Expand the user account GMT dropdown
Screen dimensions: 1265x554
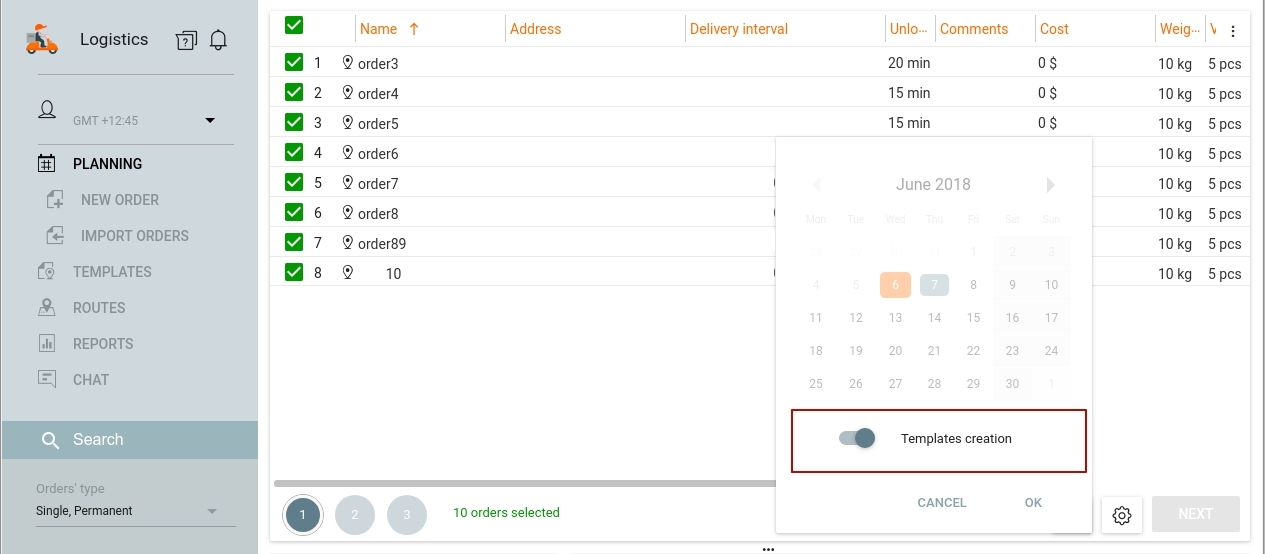(210, 121)
